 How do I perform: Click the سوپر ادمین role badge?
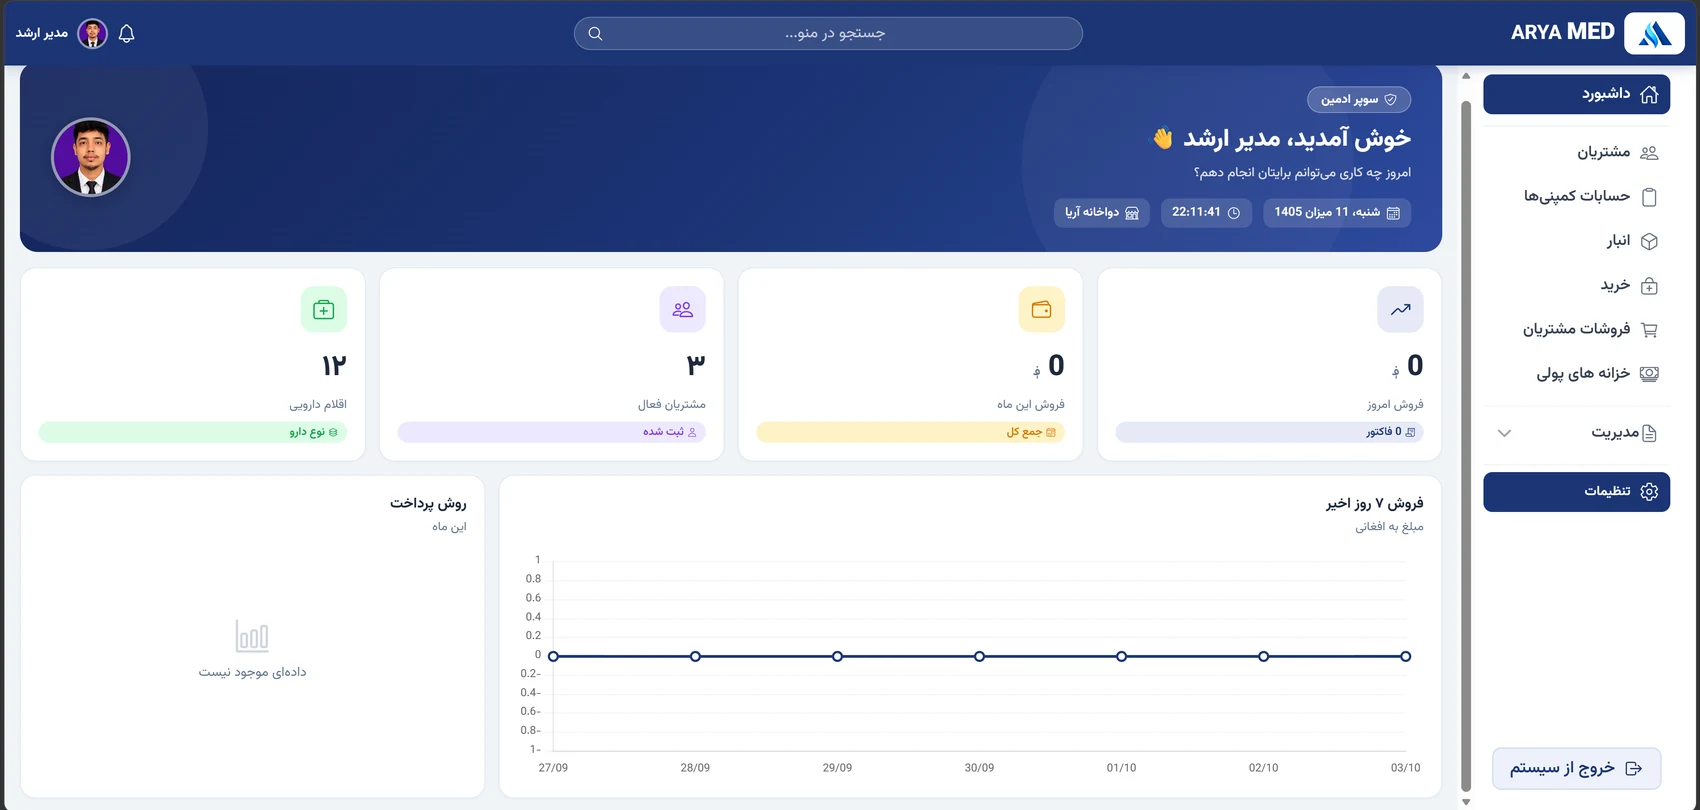1358,99
